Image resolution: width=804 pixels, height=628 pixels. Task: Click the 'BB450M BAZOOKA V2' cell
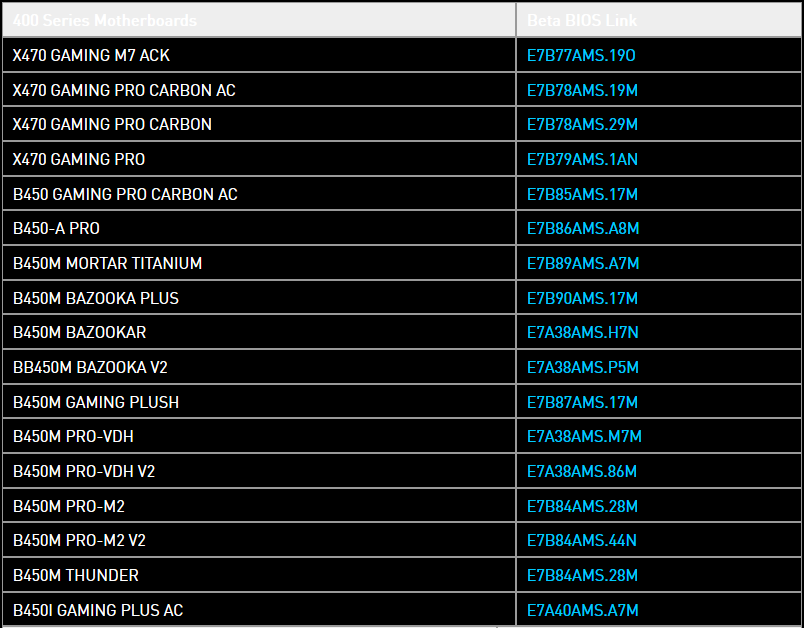[x=259, y=367]
